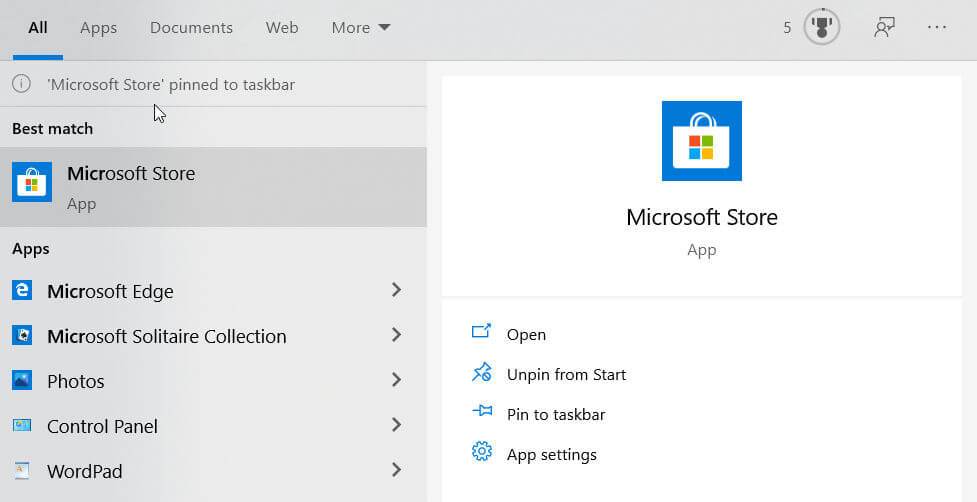
Task: Open Photos from the apps list
Action: click(75, 381)
